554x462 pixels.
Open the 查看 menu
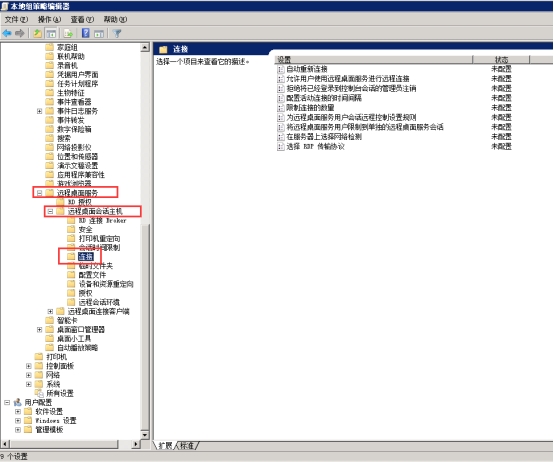coord(82,19)
